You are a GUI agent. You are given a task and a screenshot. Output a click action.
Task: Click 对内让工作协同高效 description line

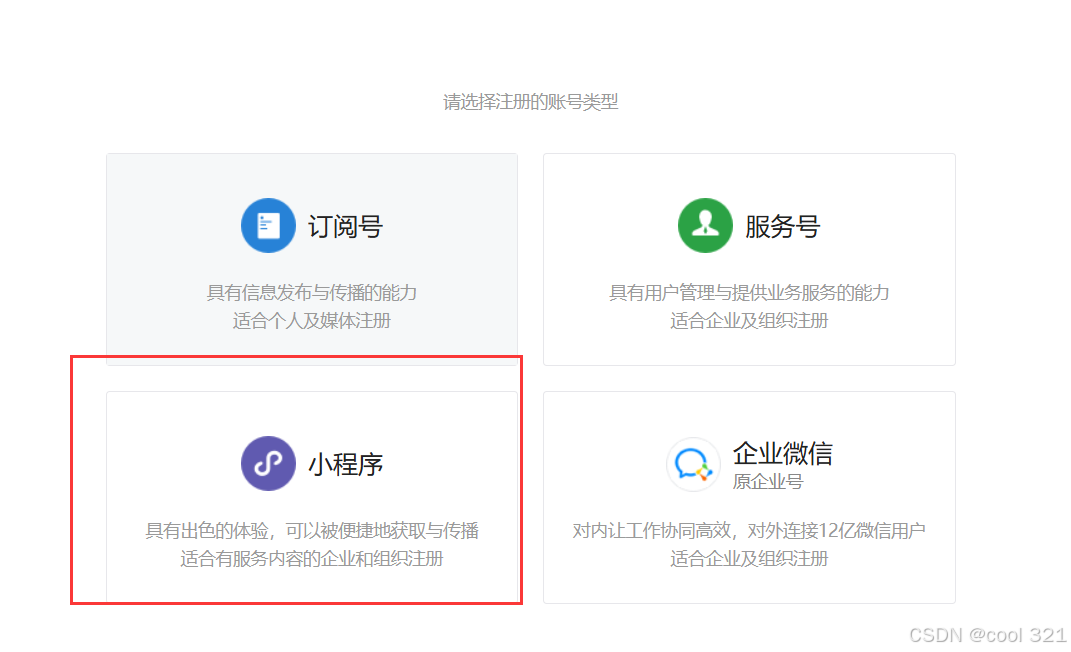click(x=749, y=530)
